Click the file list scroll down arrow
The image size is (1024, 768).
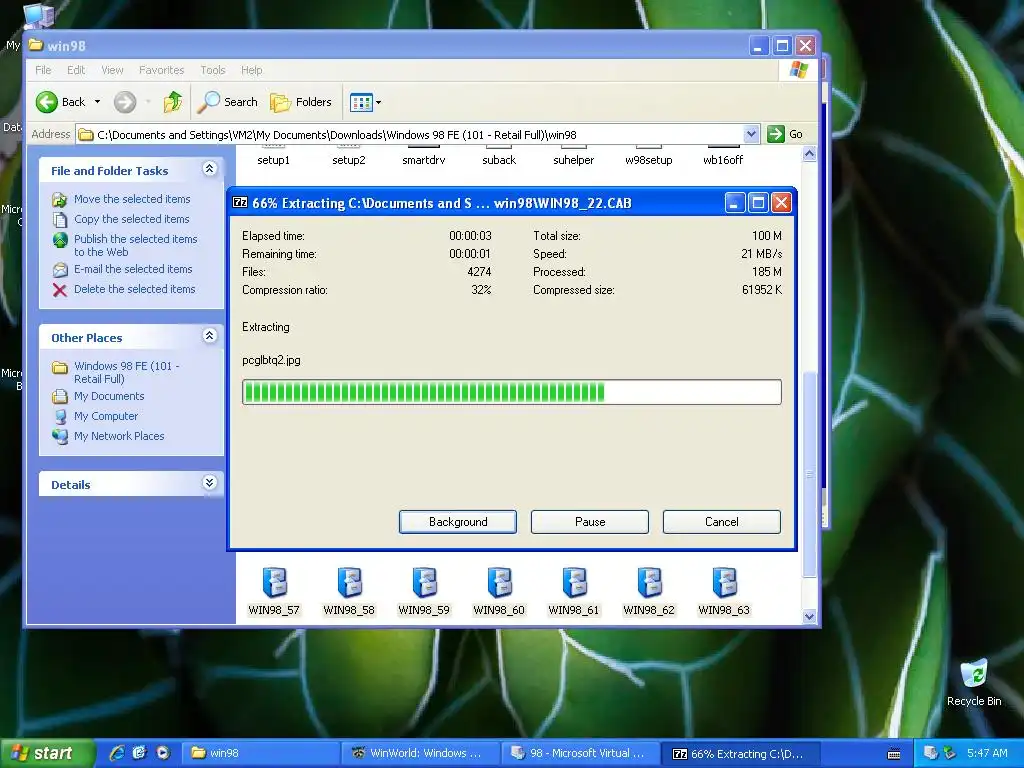pyautogui.click(x=809, y=616)
